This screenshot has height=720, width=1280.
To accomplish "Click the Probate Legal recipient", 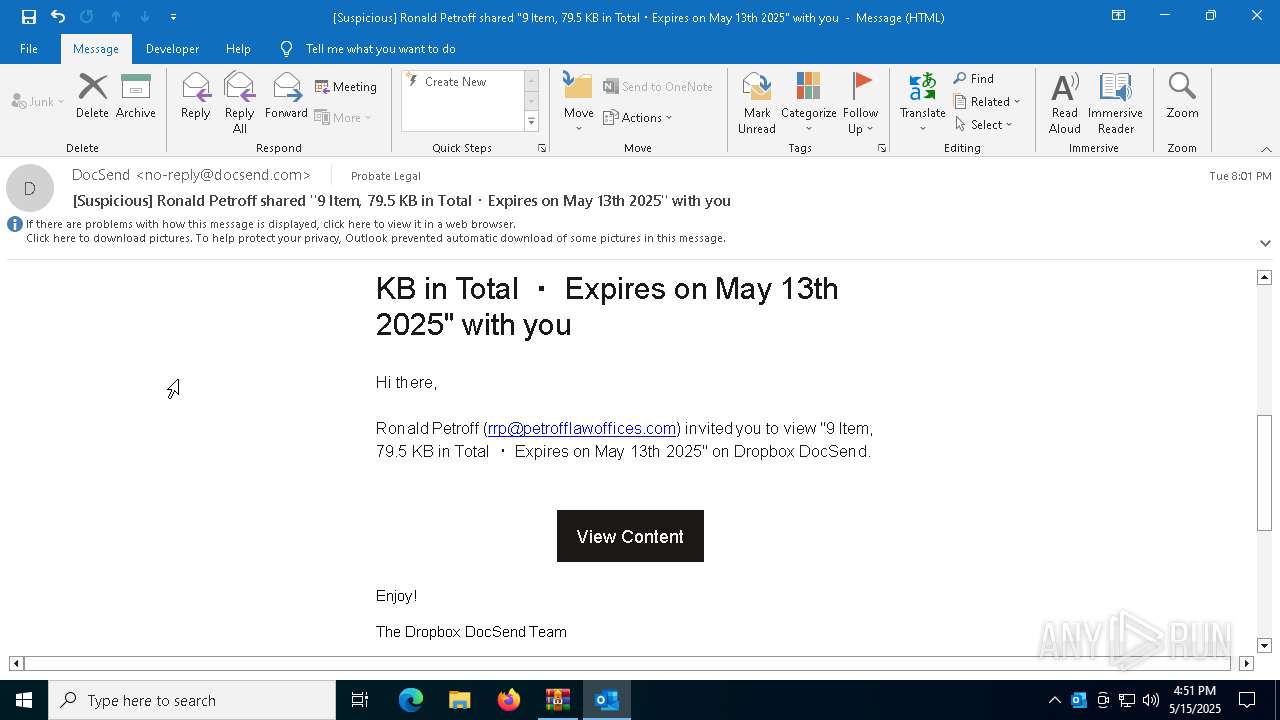I will point(386,176).
